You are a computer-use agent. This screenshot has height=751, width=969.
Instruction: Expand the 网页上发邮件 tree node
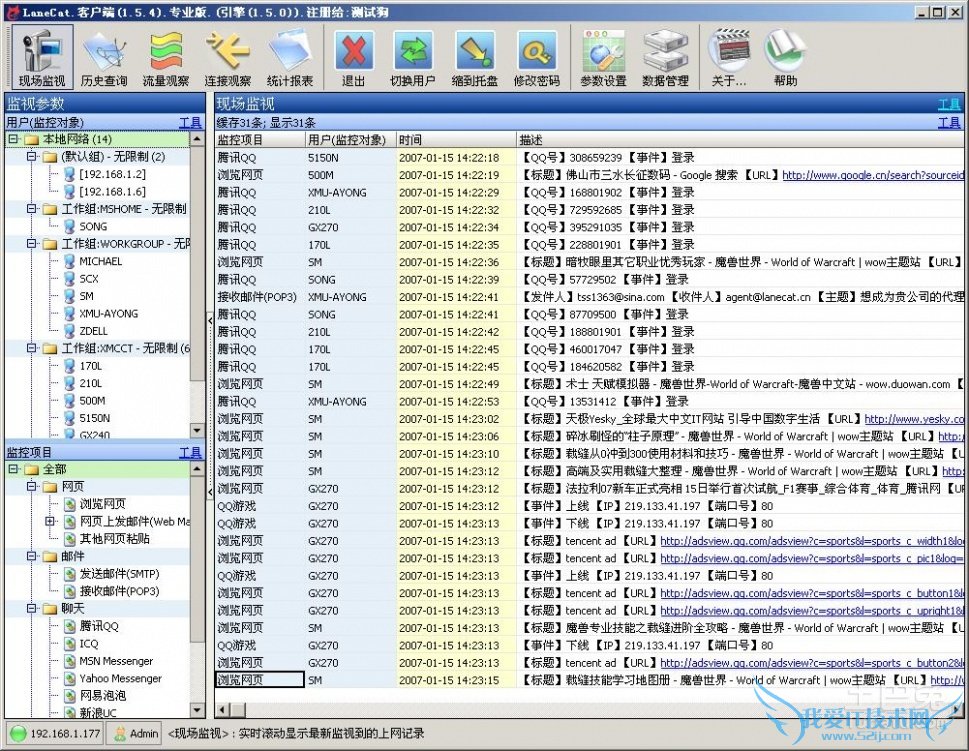[x=49, y=522]
